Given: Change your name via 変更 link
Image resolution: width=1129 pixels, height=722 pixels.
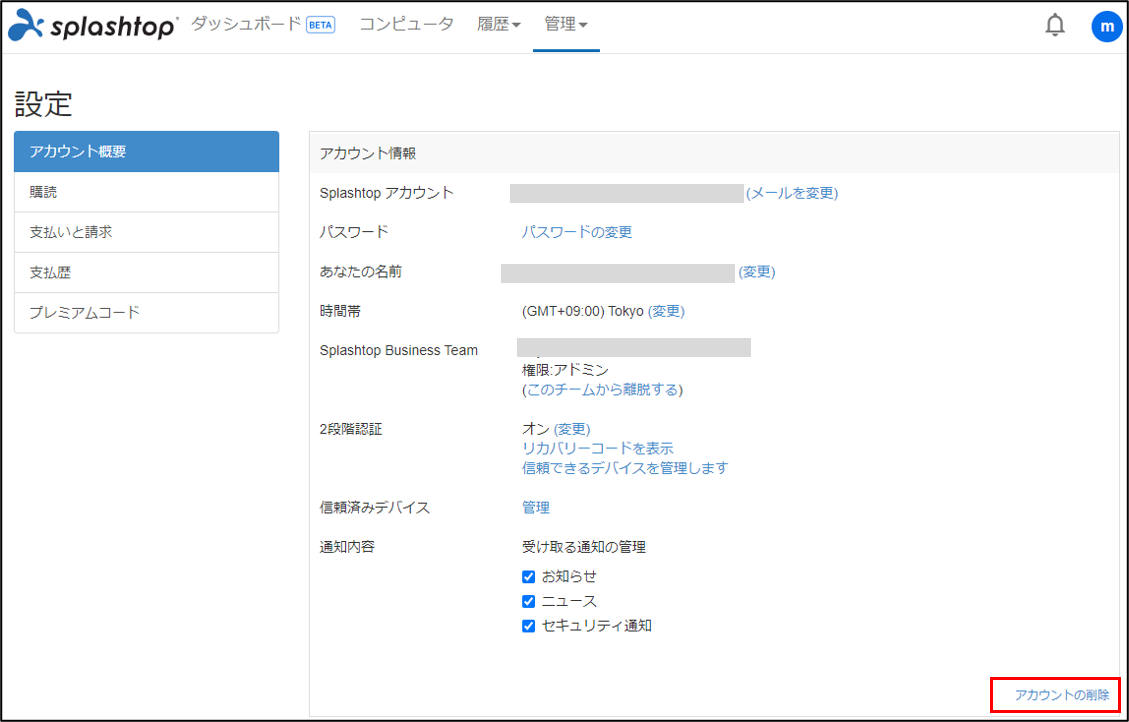Looking at the screenshot, I should [x=757, y=272].
